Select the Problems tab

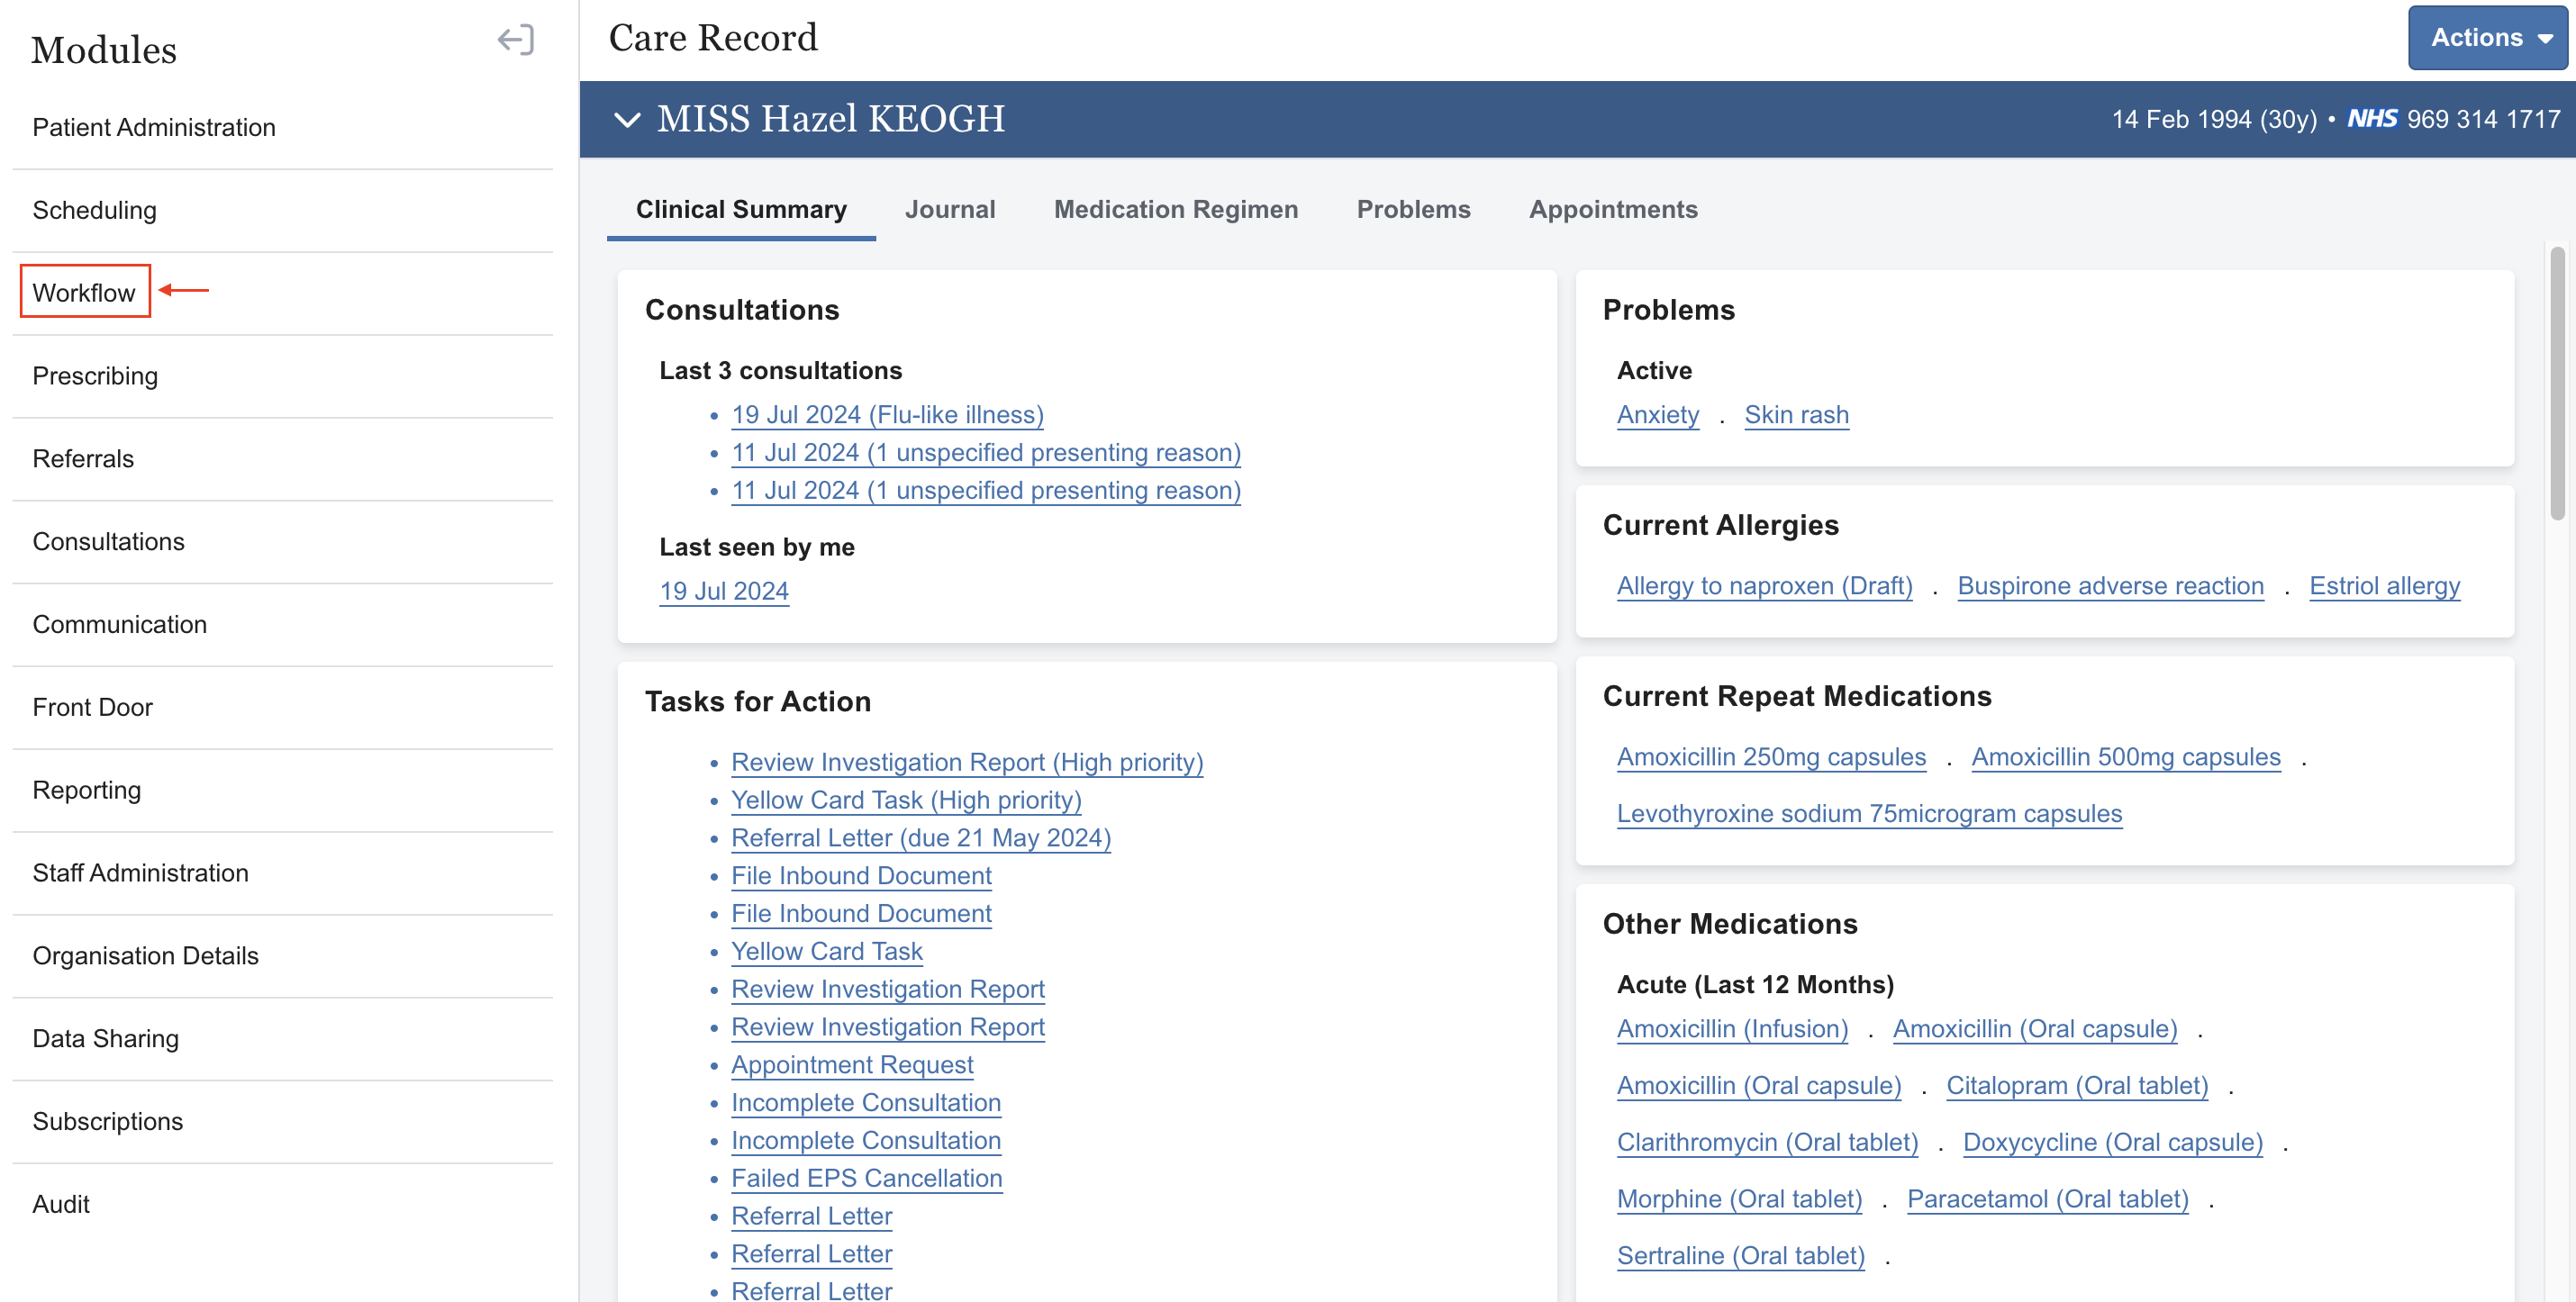click(1412, 209)
